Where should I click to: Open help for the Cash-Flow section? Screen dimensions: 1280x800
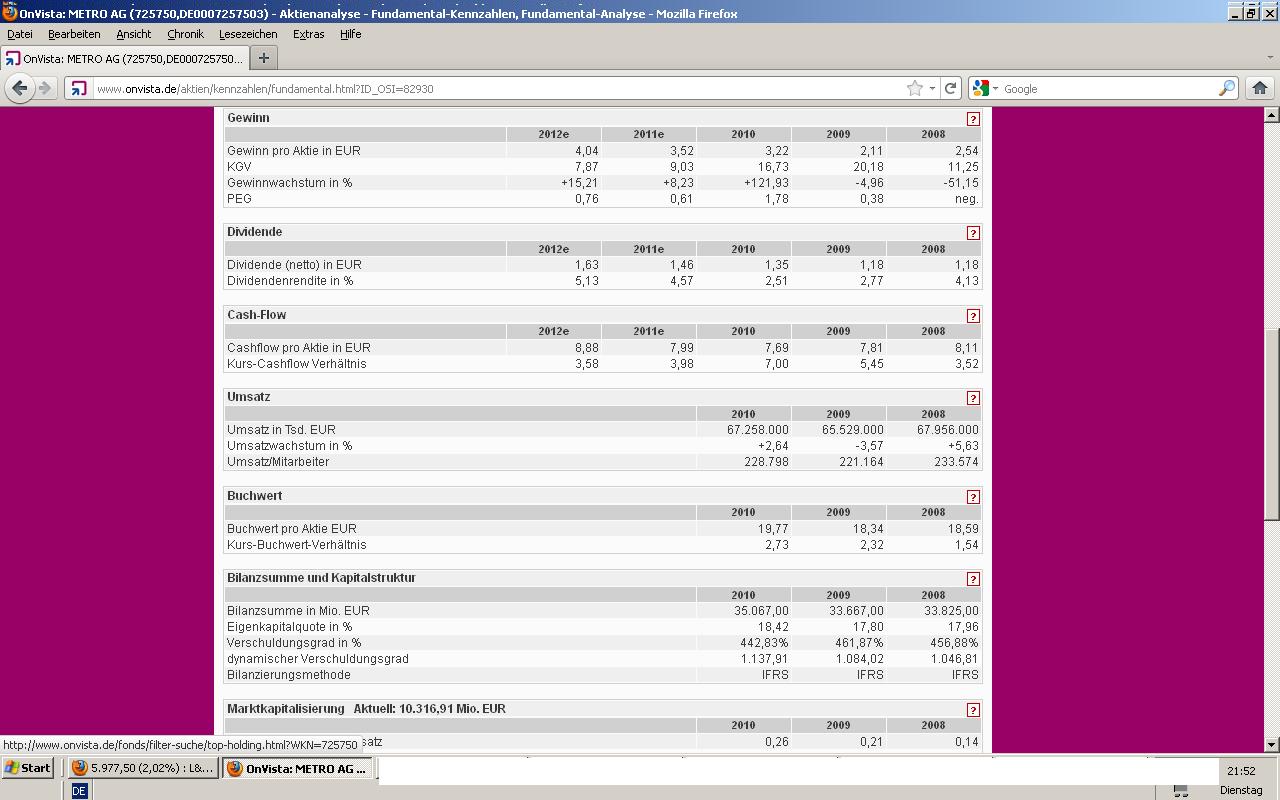click(x=972, y=316)
